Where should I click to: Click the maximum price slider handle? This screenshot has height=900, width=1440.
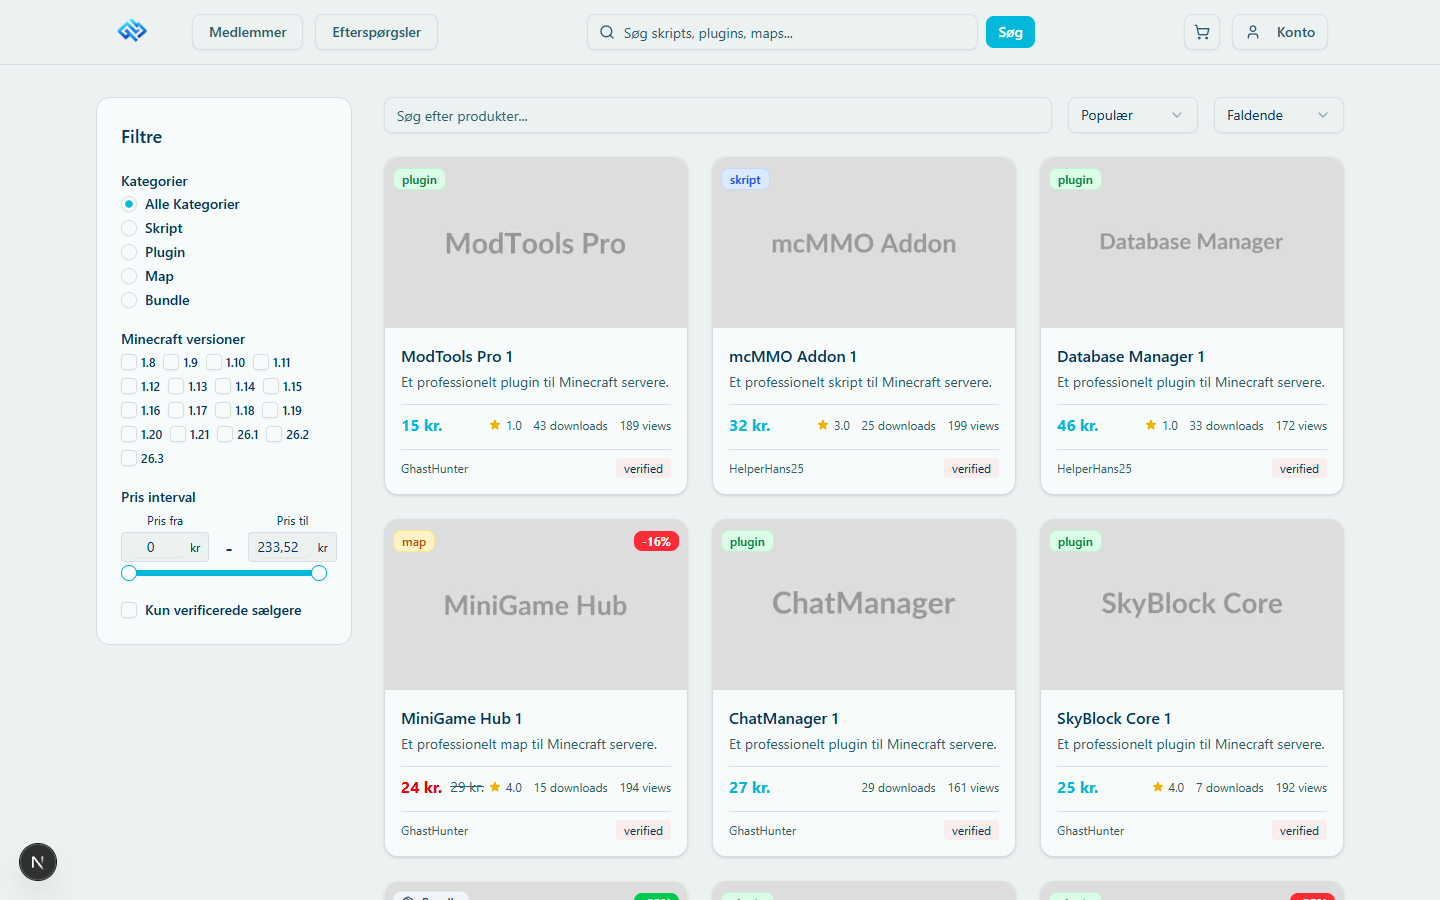coord(319,573)
